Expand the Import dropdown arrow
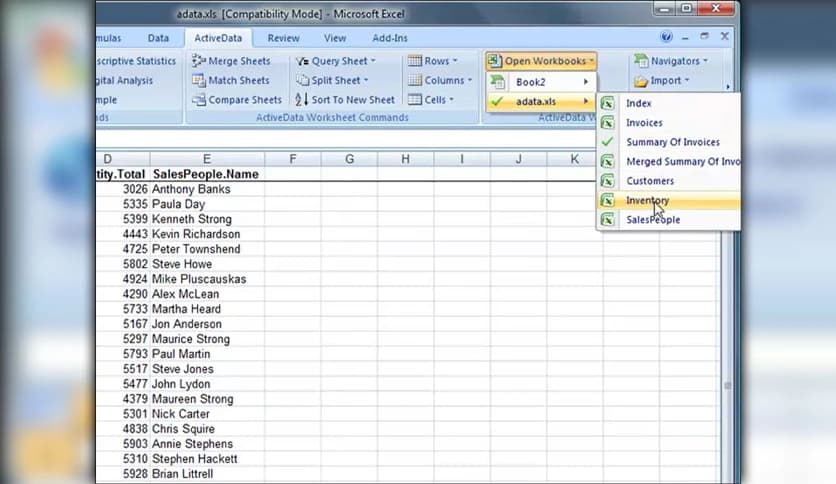The height and width of the screenshot is (484, 836). 687,80
